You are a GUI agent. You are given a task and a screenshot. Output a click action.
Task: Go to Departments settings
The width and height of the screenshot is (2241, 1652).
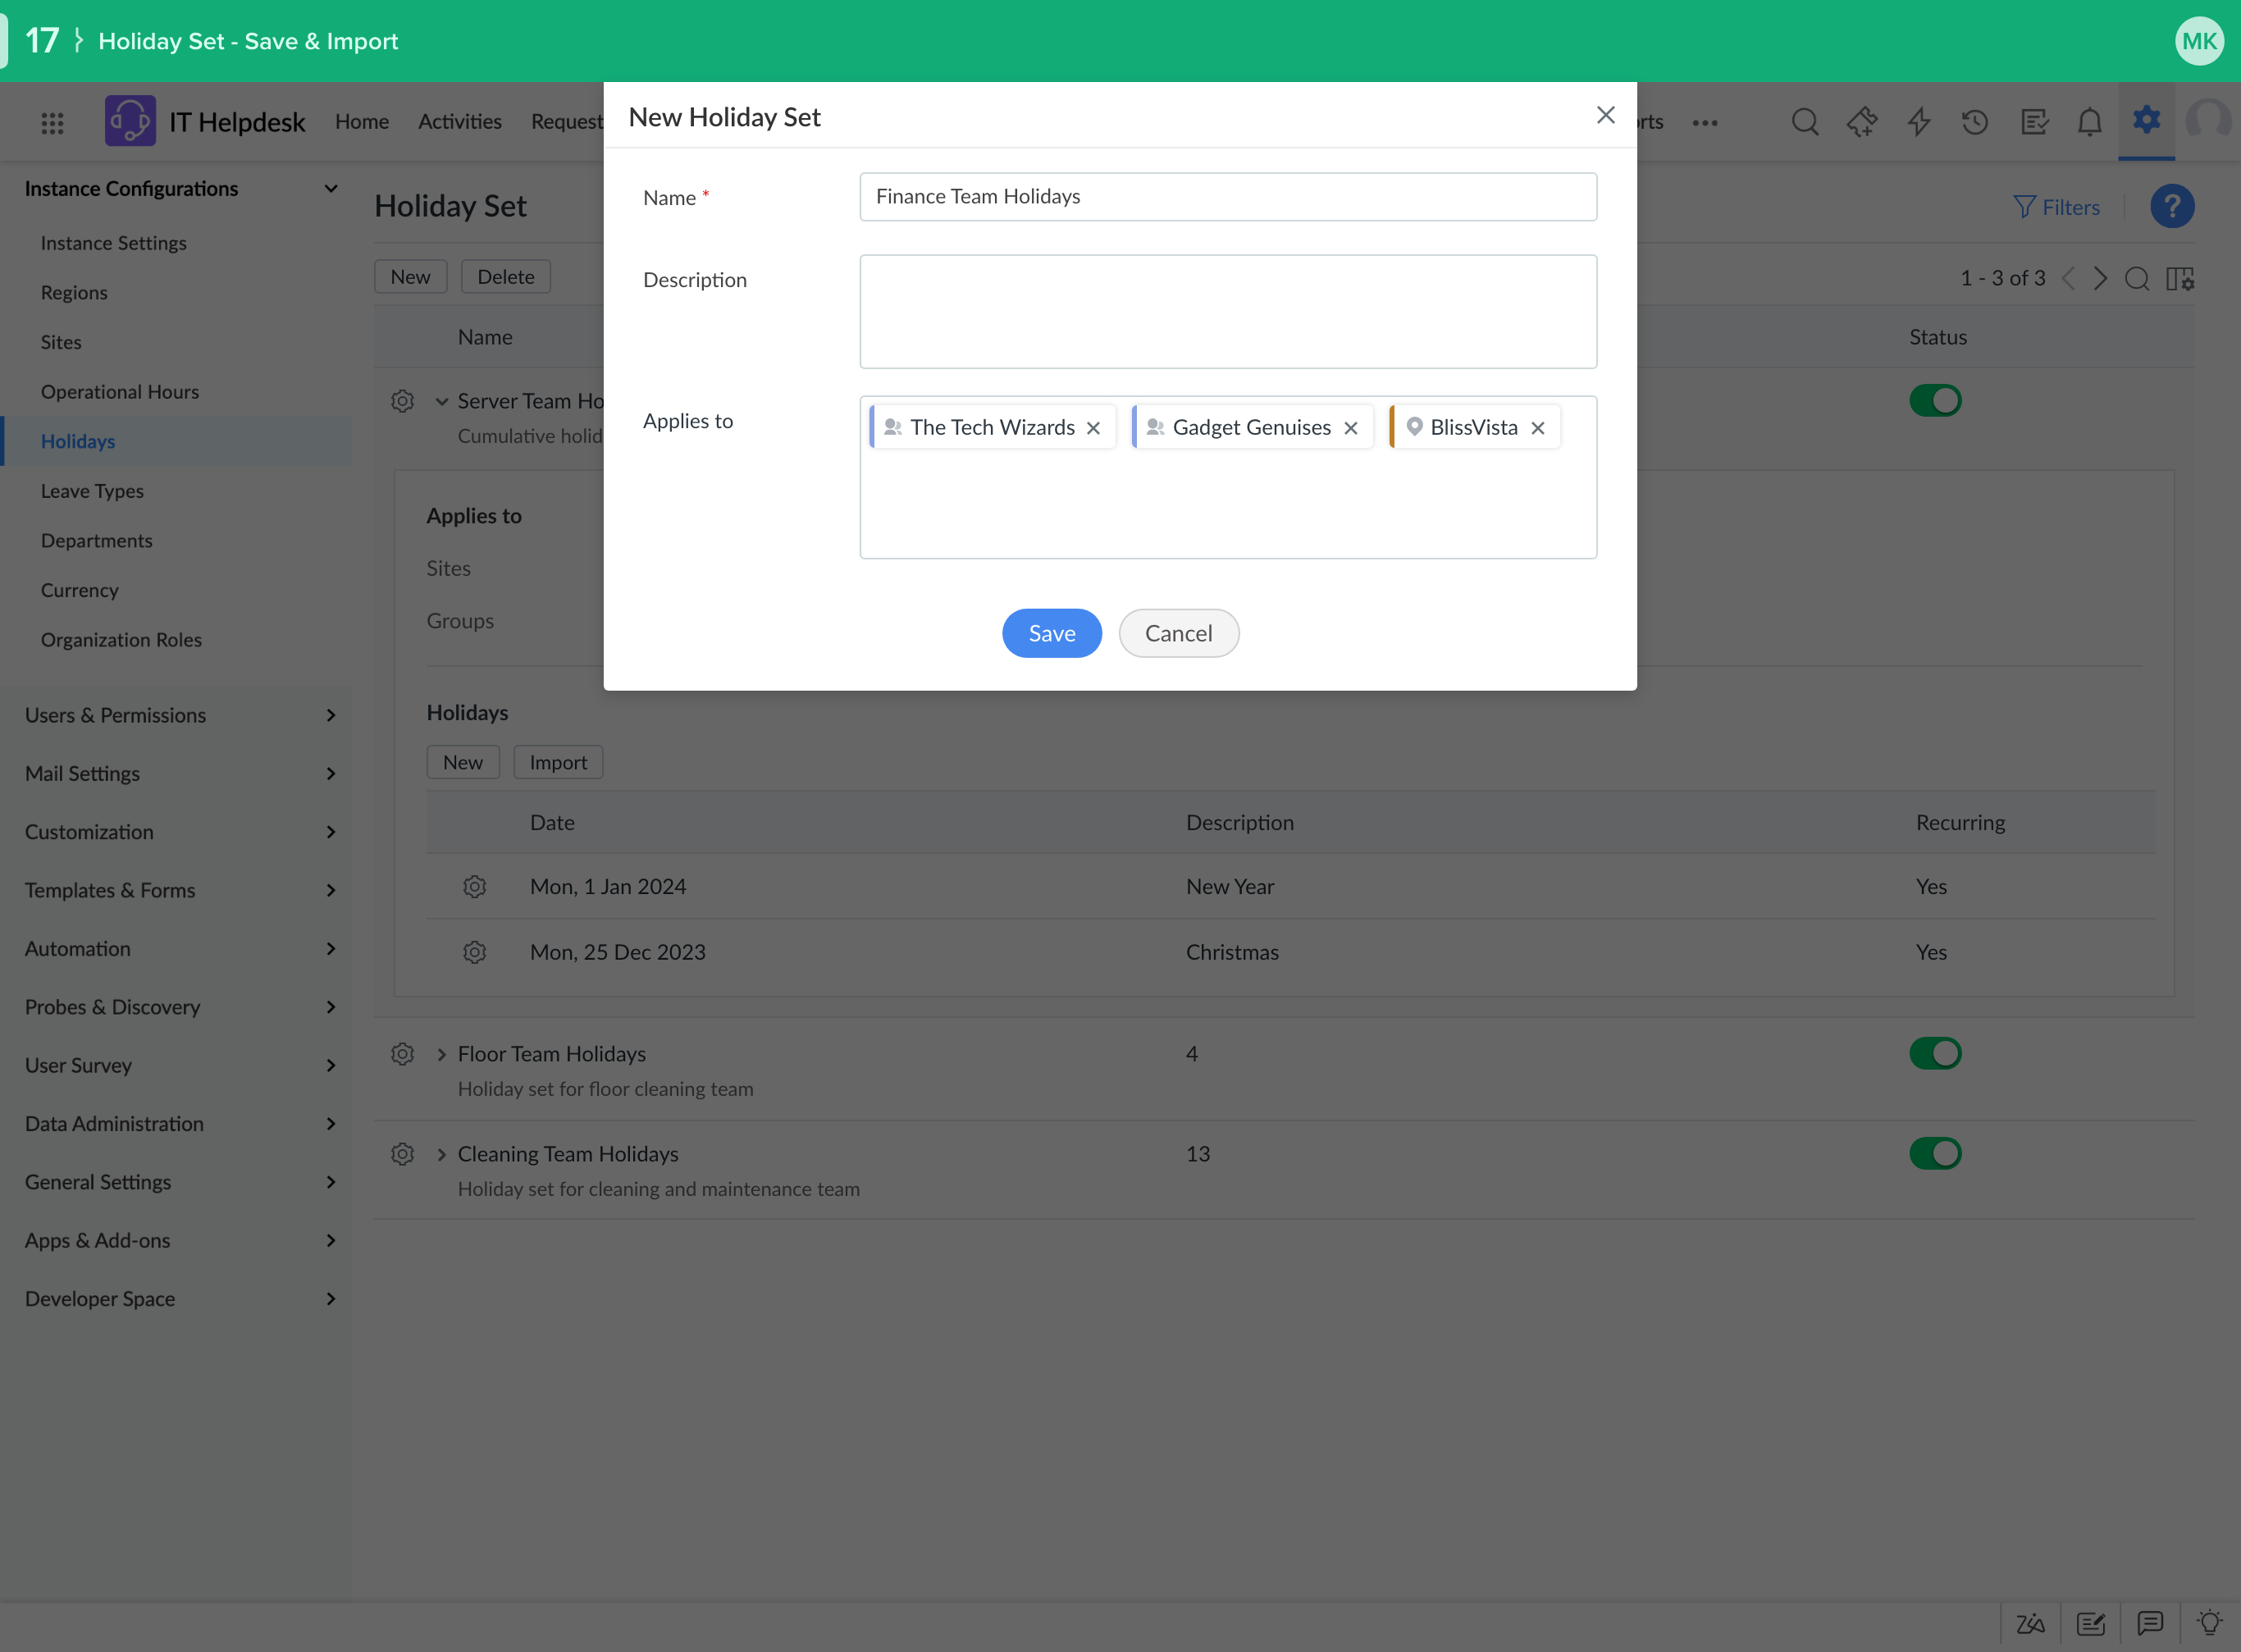97,541
